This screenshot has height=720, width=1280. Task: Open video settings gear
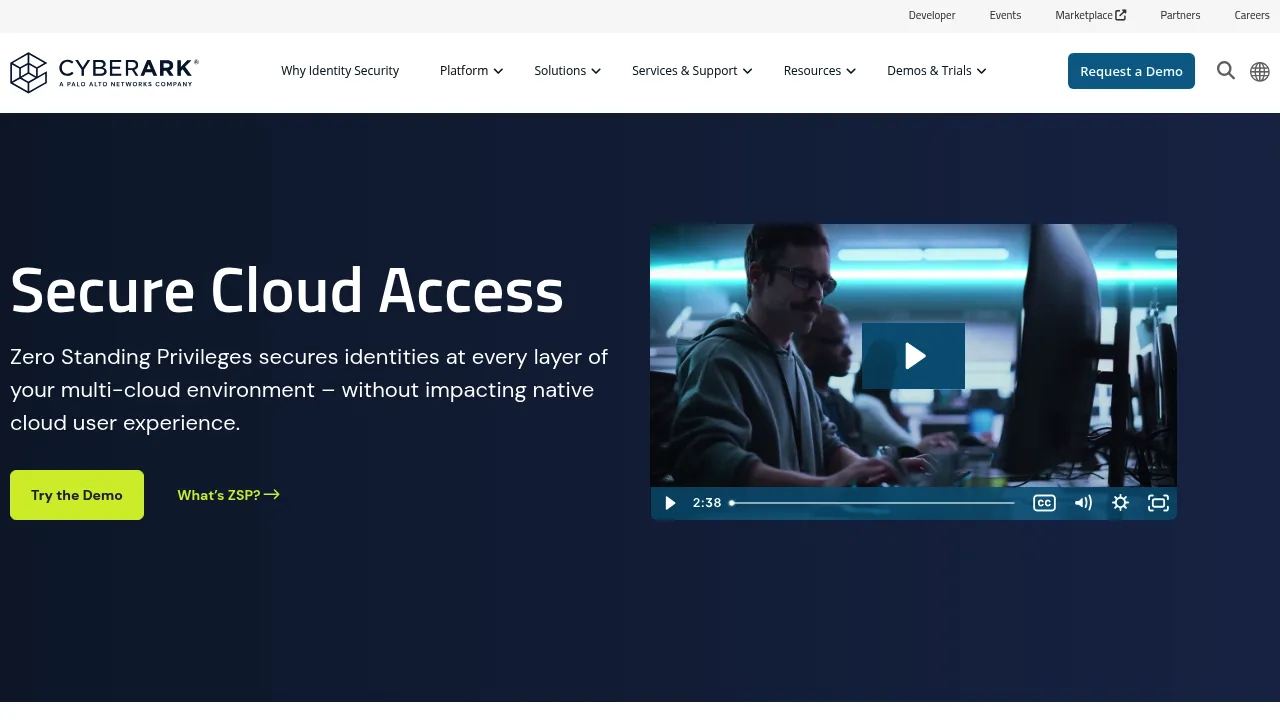[1121, 503]
